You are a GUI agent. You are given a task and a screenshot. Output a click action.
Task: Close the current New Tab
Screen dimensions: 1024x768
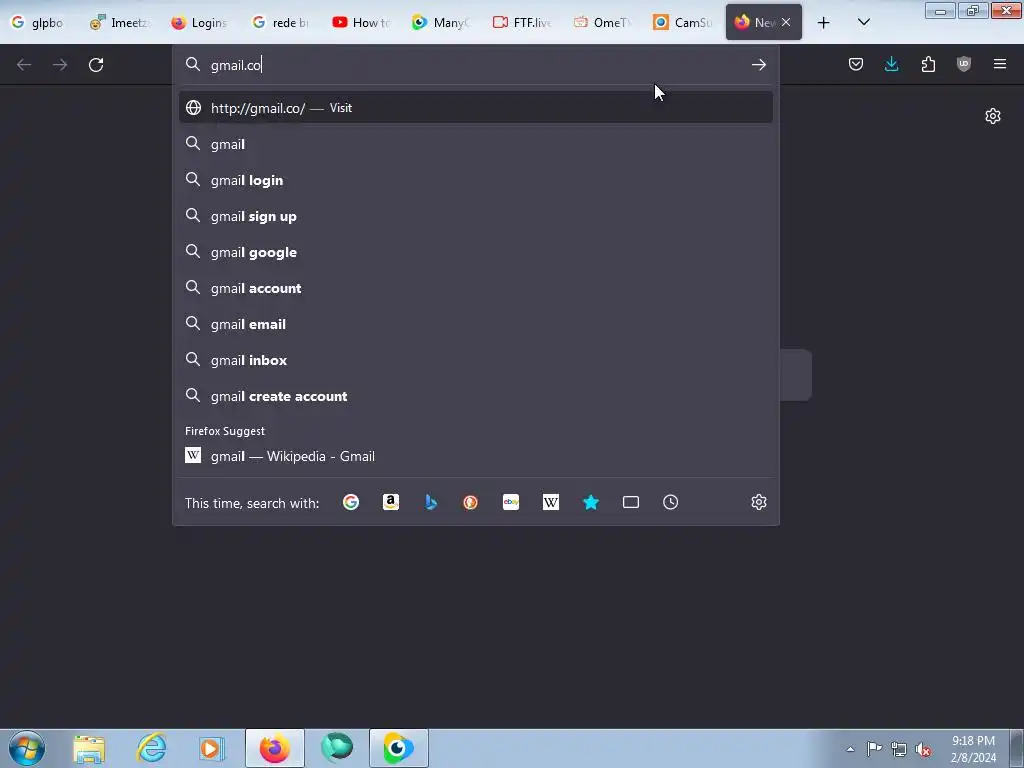[x=786, y=22]
